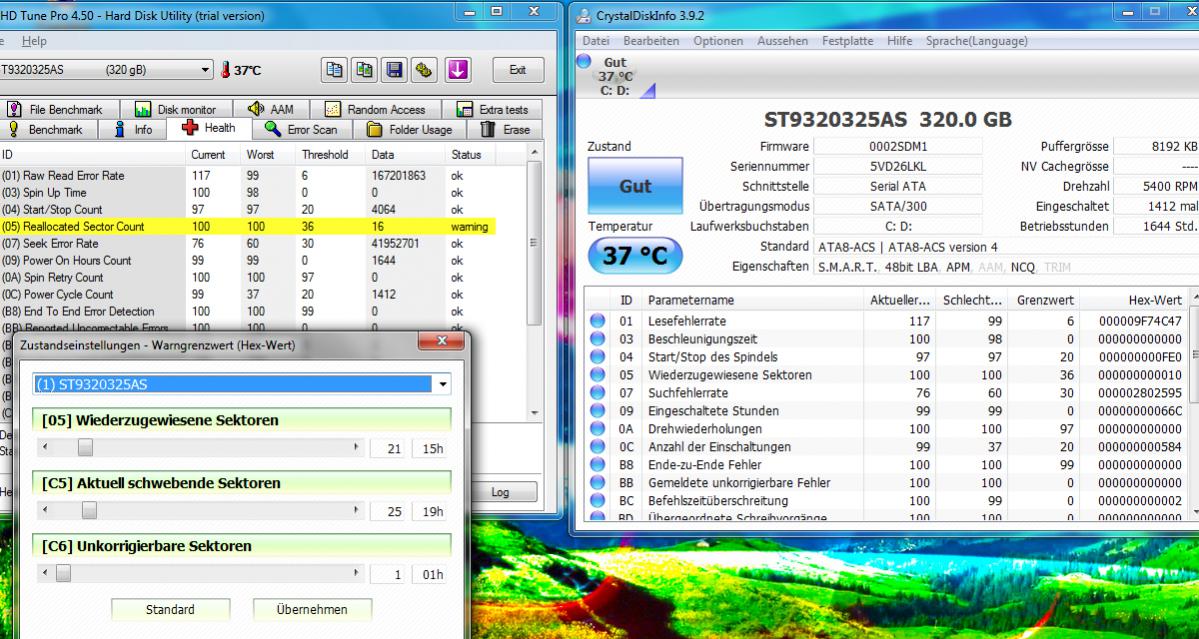Expand the (1) ST9320325AS combo box in dialog
This screenshot has width=1199, height=639.
point(443,384)
